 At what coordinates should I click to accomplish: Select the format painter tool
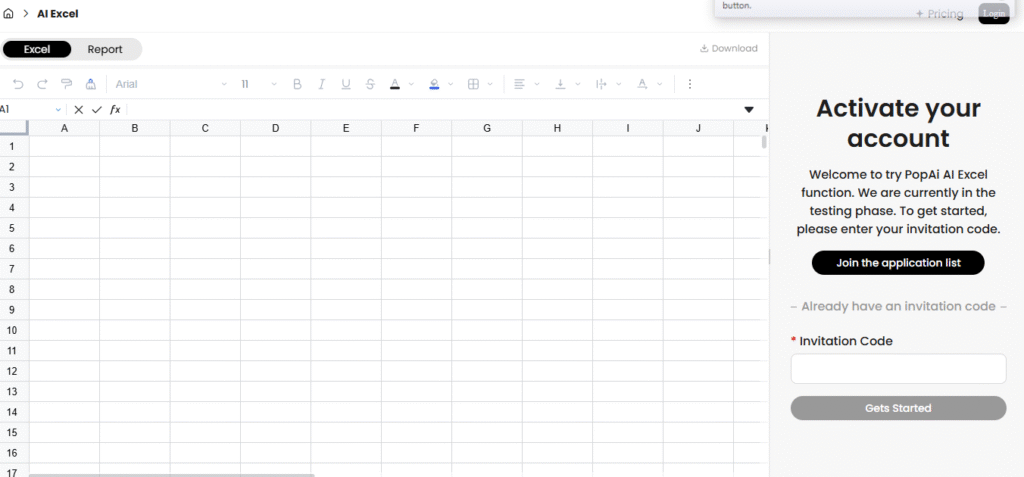pos(67,84)
